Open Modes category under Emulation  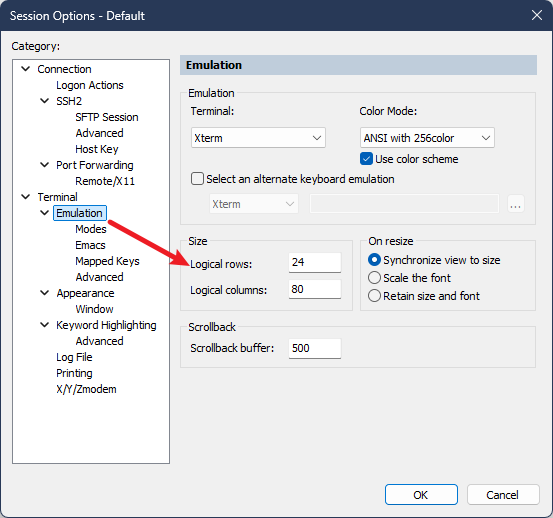(x=91, y=229)
